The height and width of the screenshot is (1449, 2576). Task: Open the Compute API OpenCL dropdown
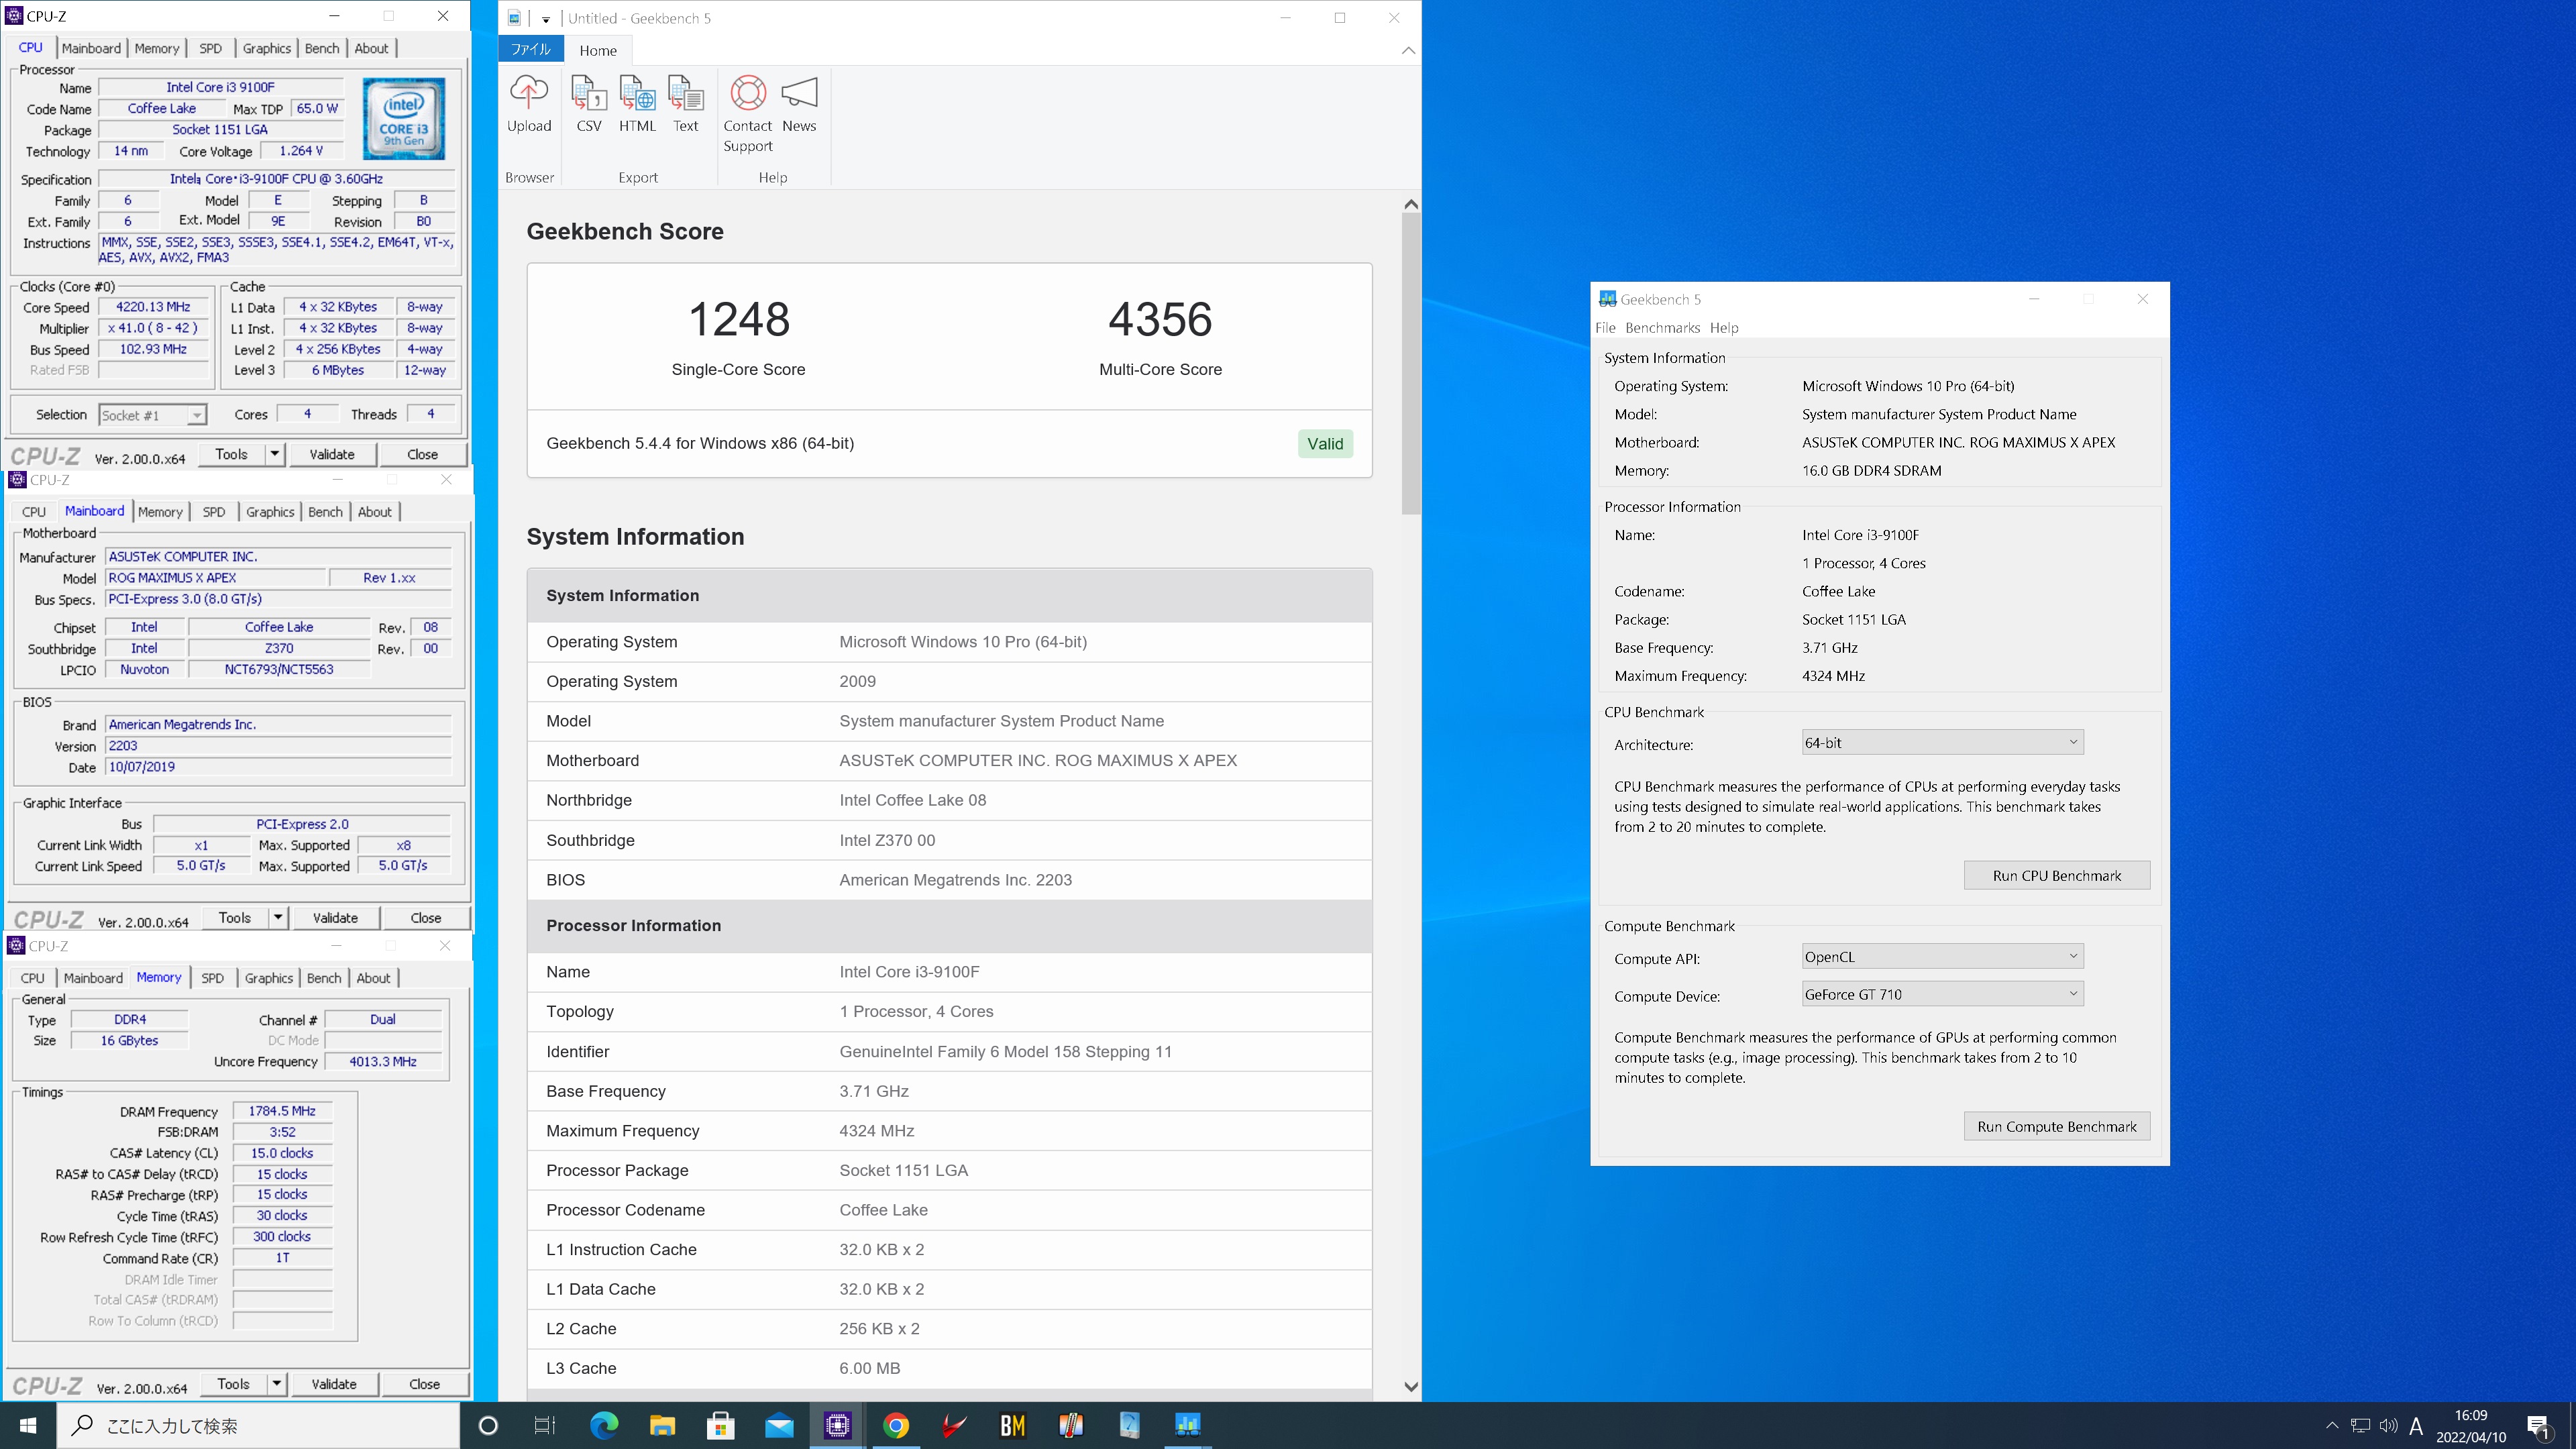point(1942,956)
